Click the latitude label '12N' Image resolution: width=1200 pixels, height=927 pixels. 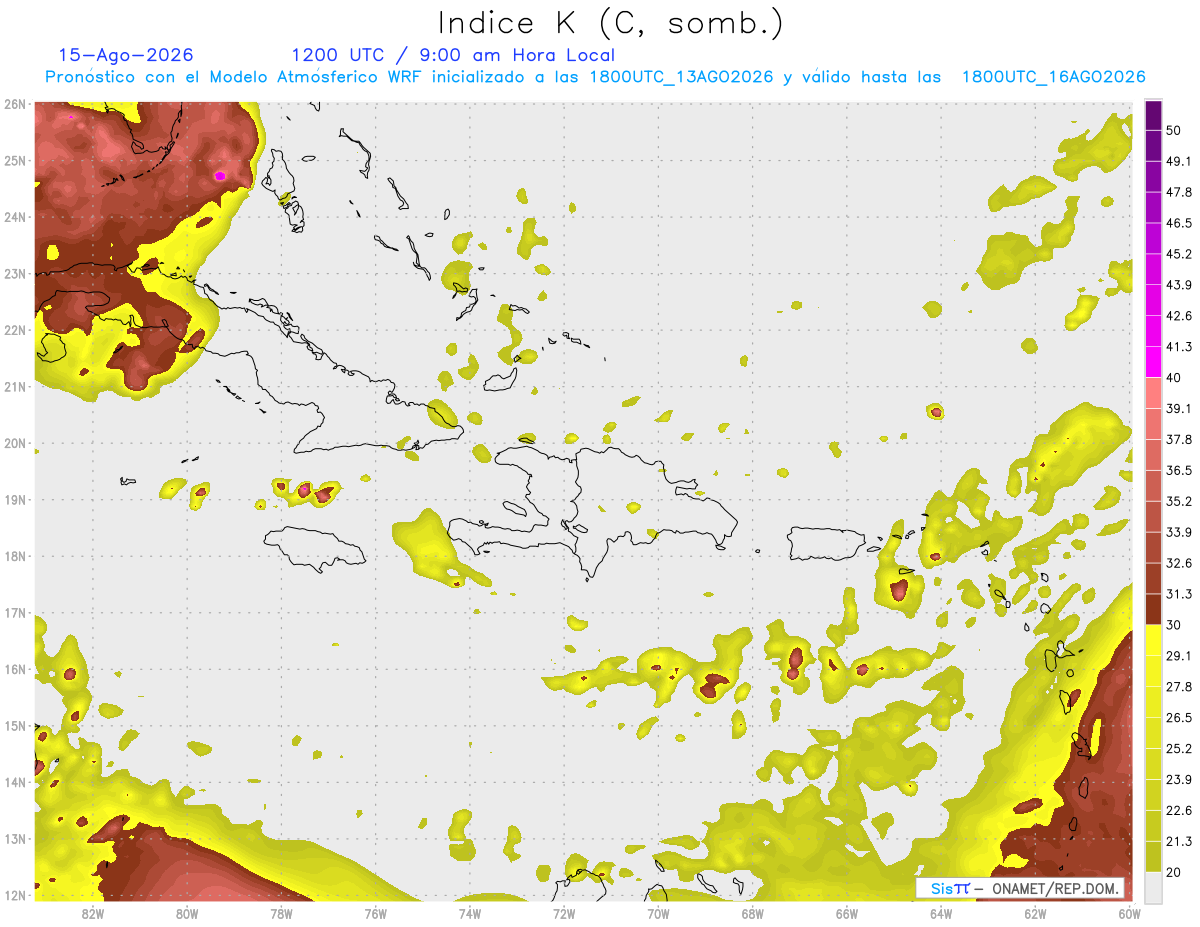[x=14, y=895]
